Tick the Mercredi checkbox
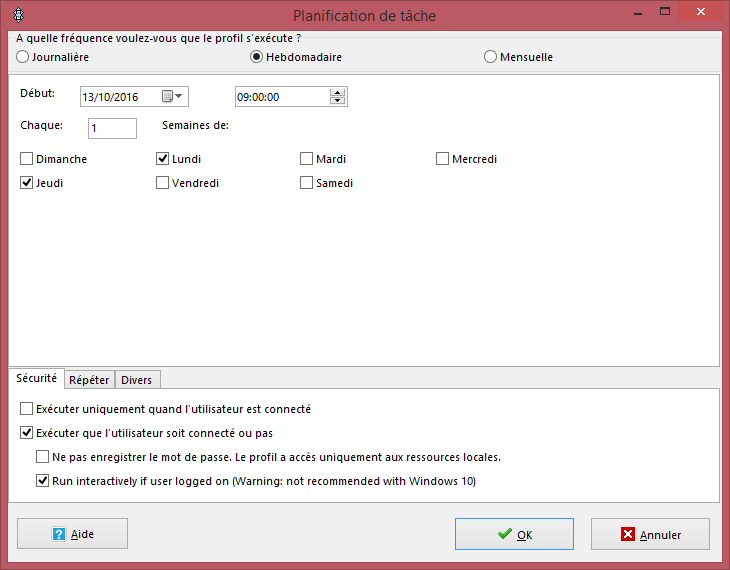The width and height of the screenshot is (730, 570). pyautogui.click(x=443, y=159)
